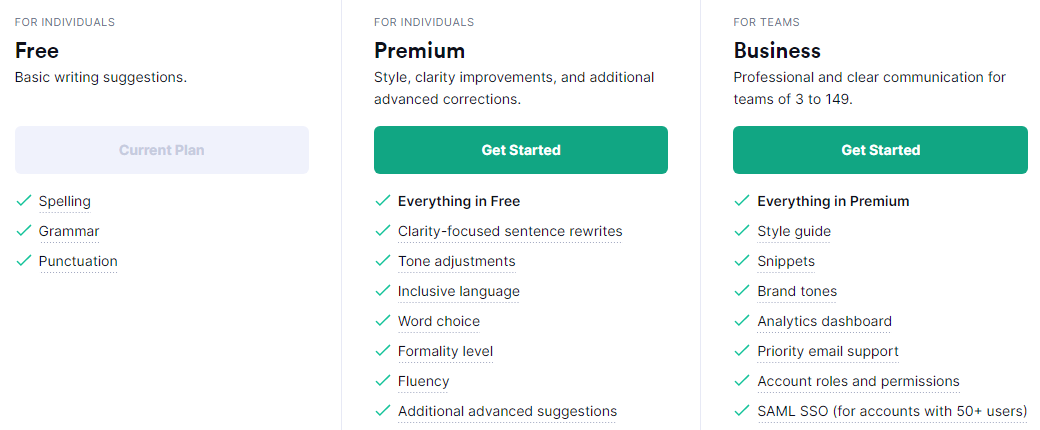The width and height of the screenshot is (1040, 430).
Task: Select the Brand tones feature link
Action: (797, 291)
